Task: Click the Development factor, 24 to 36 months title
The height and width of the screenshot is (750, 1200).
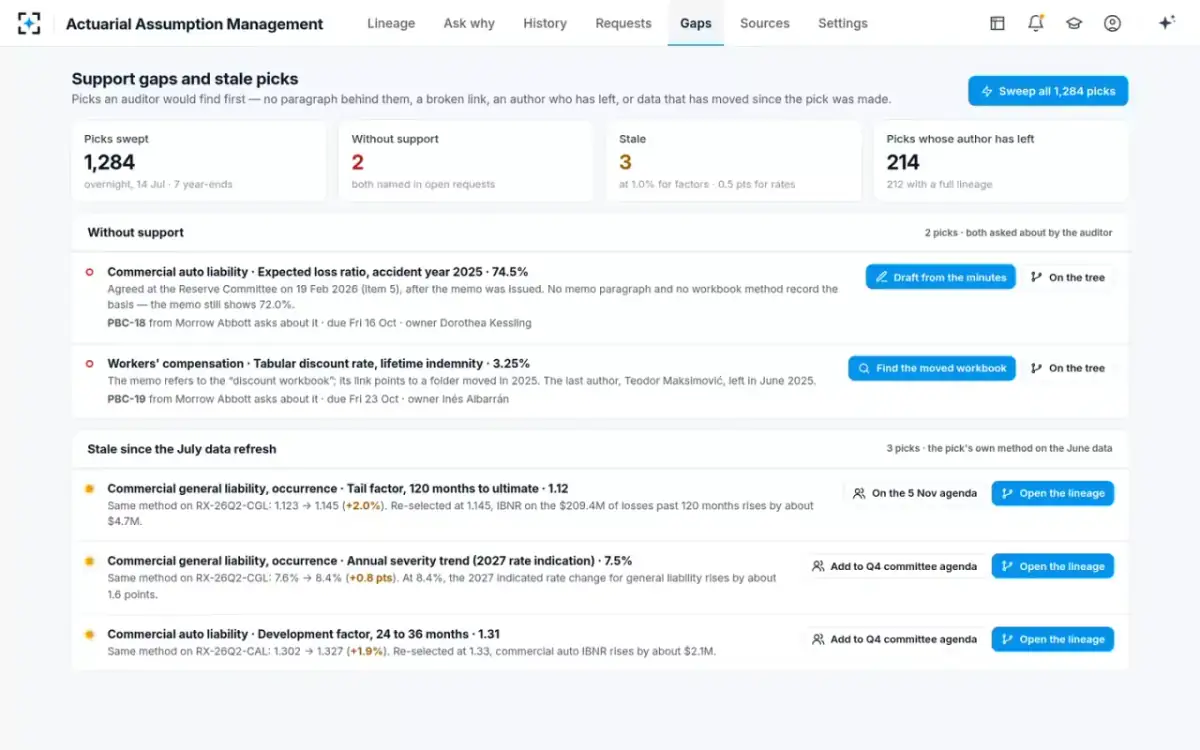Action: pyautogui.click(x=303, y=634)
